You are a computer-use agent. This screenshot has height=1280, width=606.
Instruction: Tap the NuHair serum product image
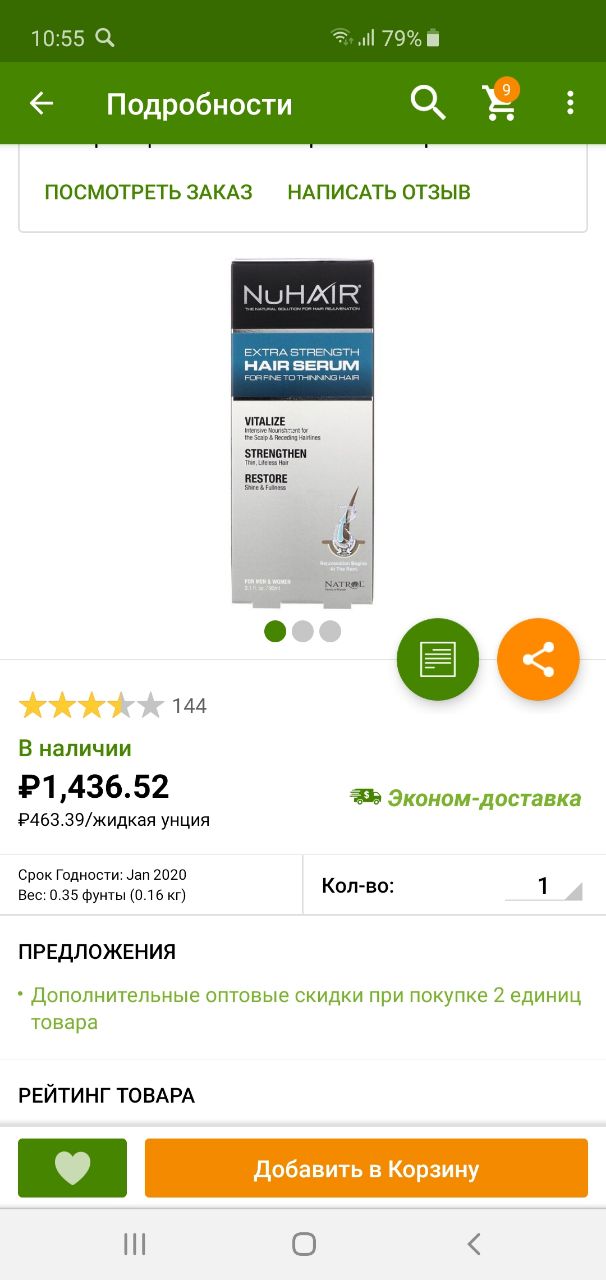(x=303, y=432)
